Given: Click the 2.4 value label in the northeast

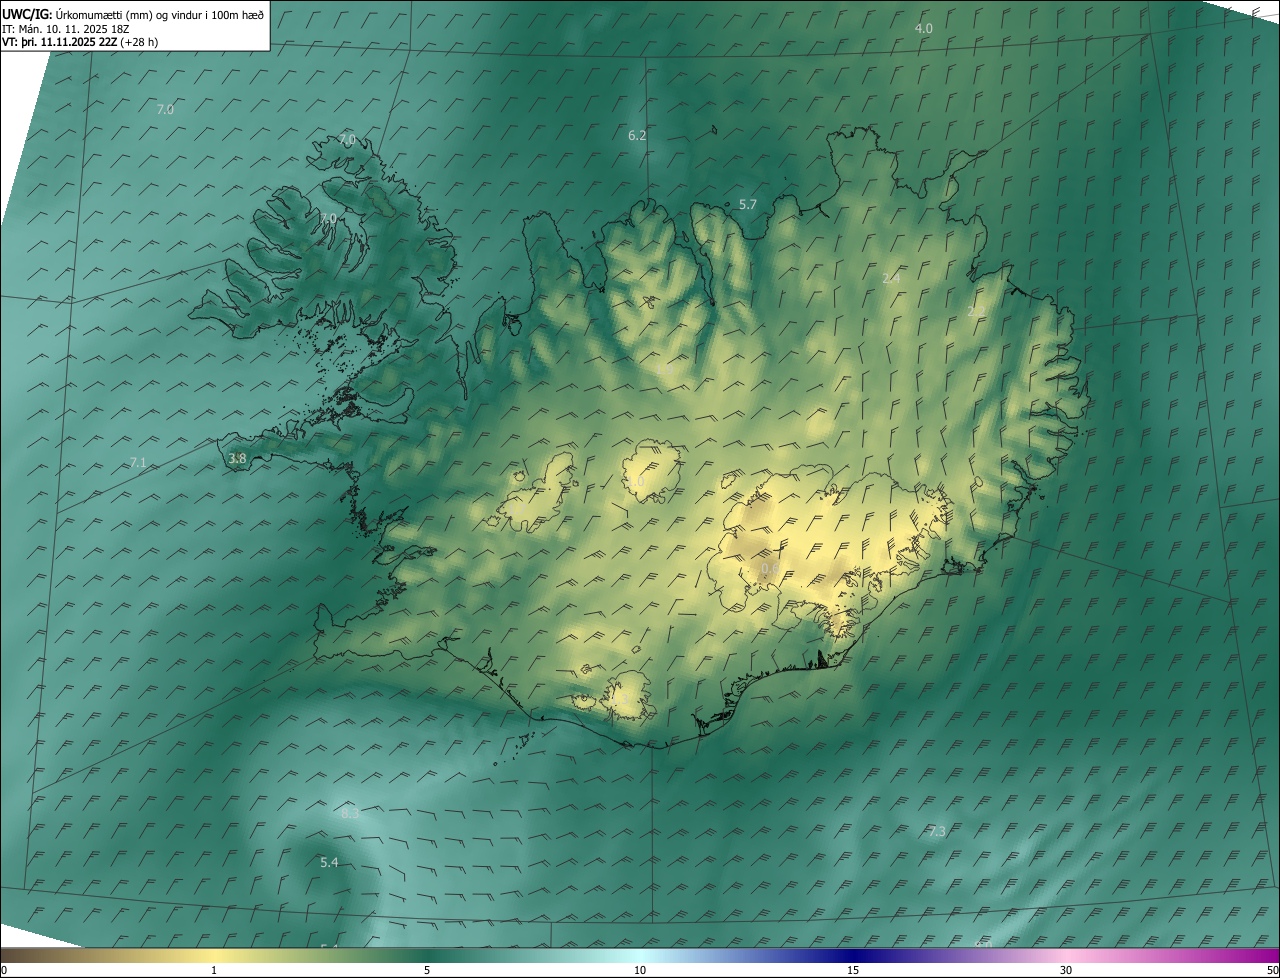Looking at the screenshot, I should click(891, 278).
